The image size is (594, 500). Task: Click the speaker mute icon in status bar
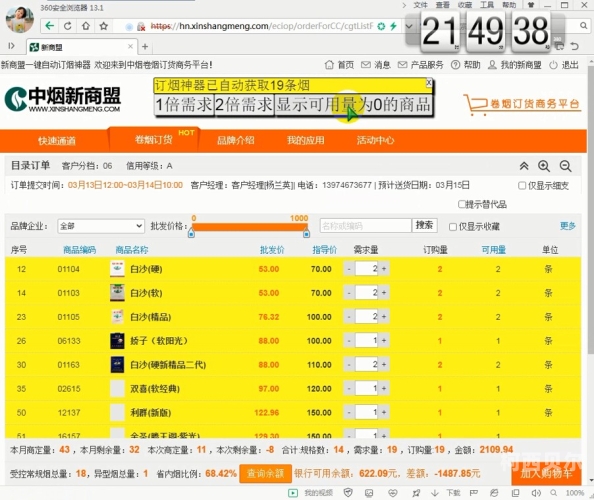(536, 493)
